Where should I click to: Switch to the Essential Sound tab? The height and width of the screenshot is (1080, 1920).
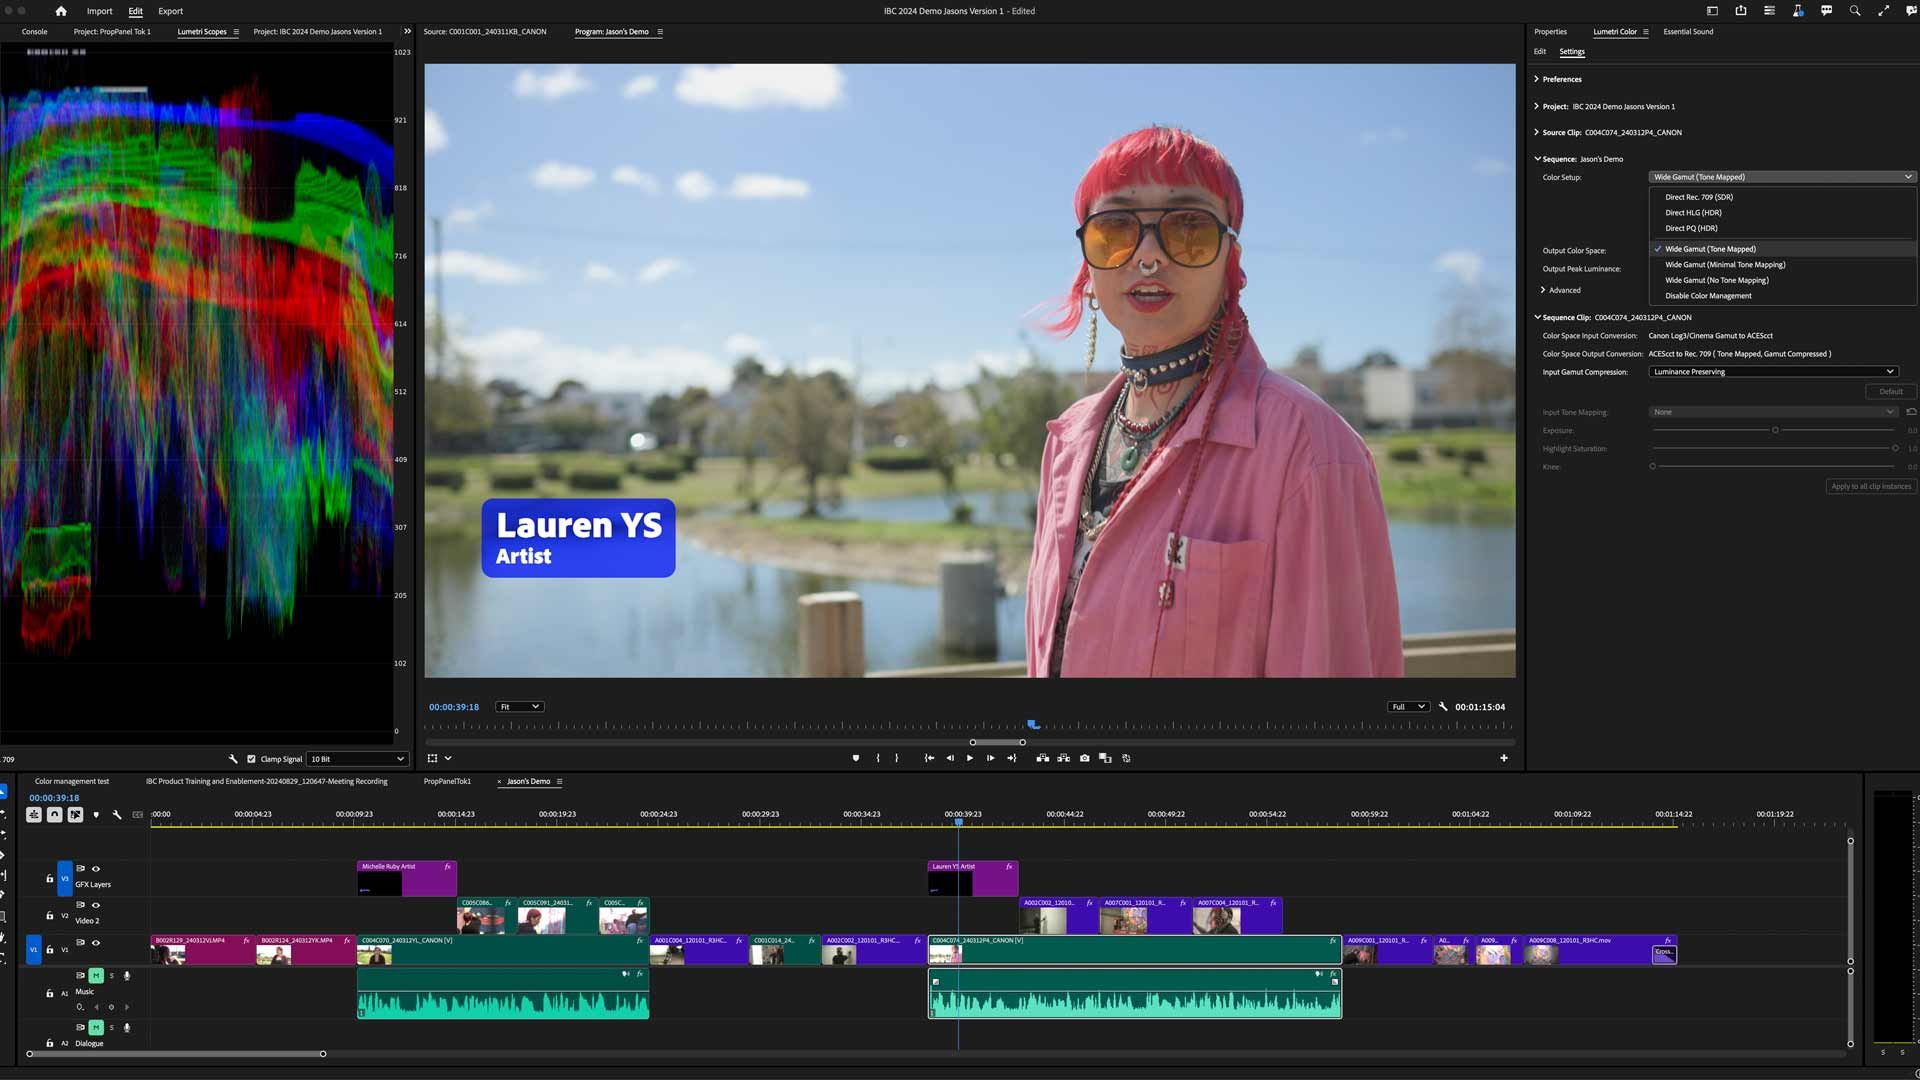(1688, 31)
